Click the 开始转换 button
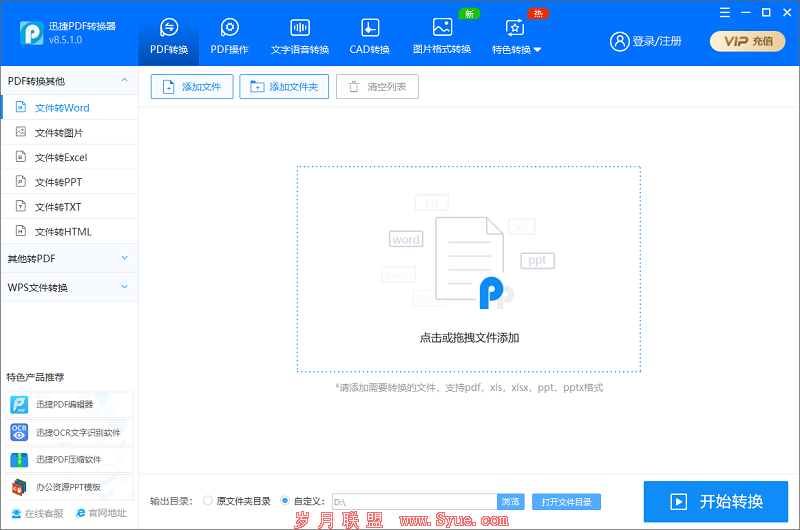 [x=716, y=501]
